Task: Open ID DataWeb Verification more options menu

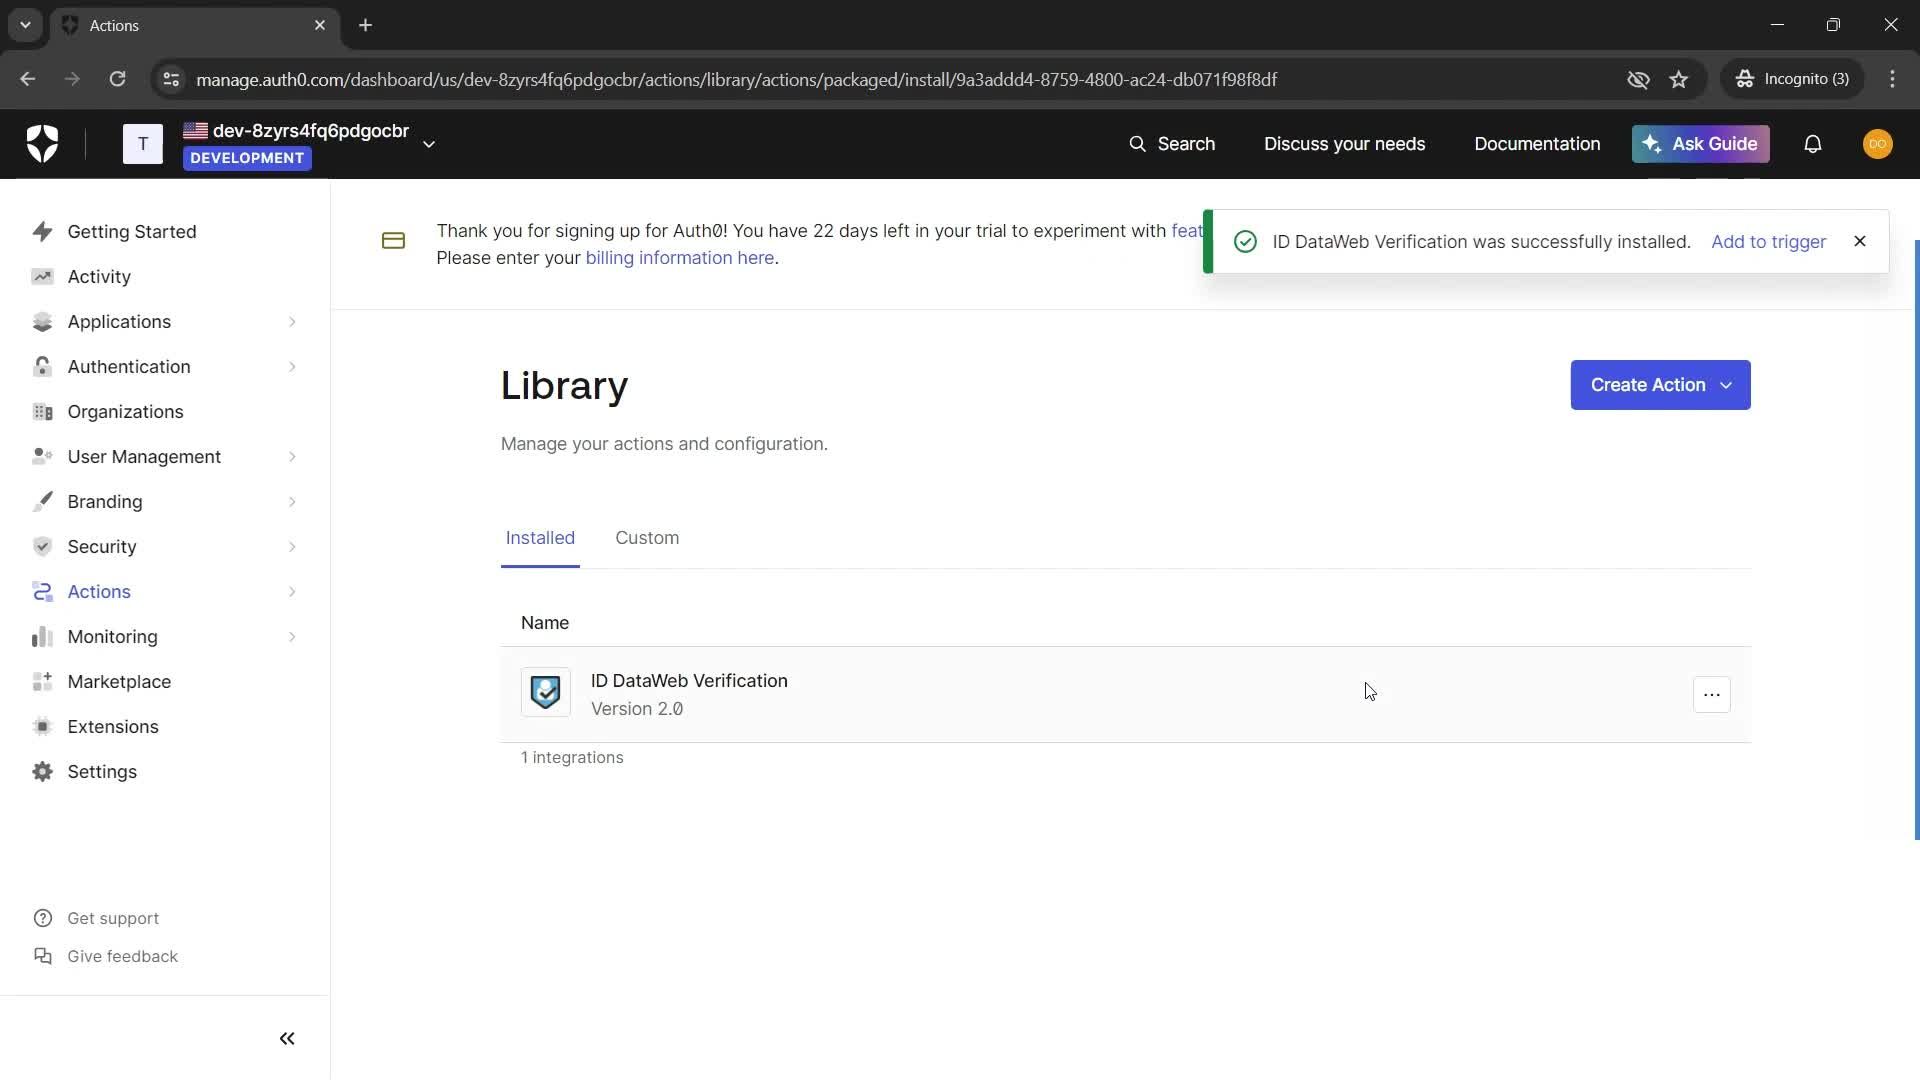Action: point(1711,694)
